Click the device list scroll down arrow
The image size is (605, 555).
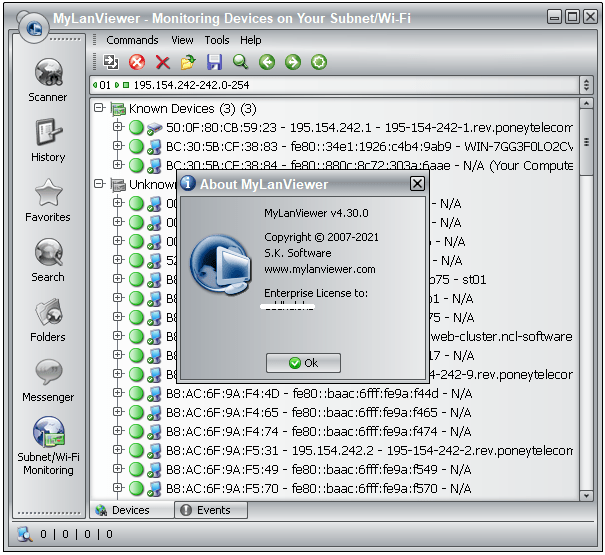point(586,496)
